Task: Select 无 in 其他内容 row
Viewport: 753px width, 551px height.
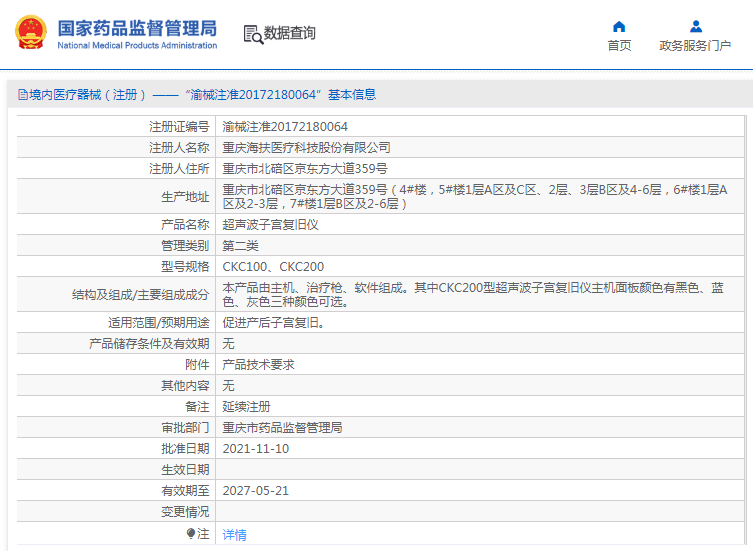Action: (228, 386)
